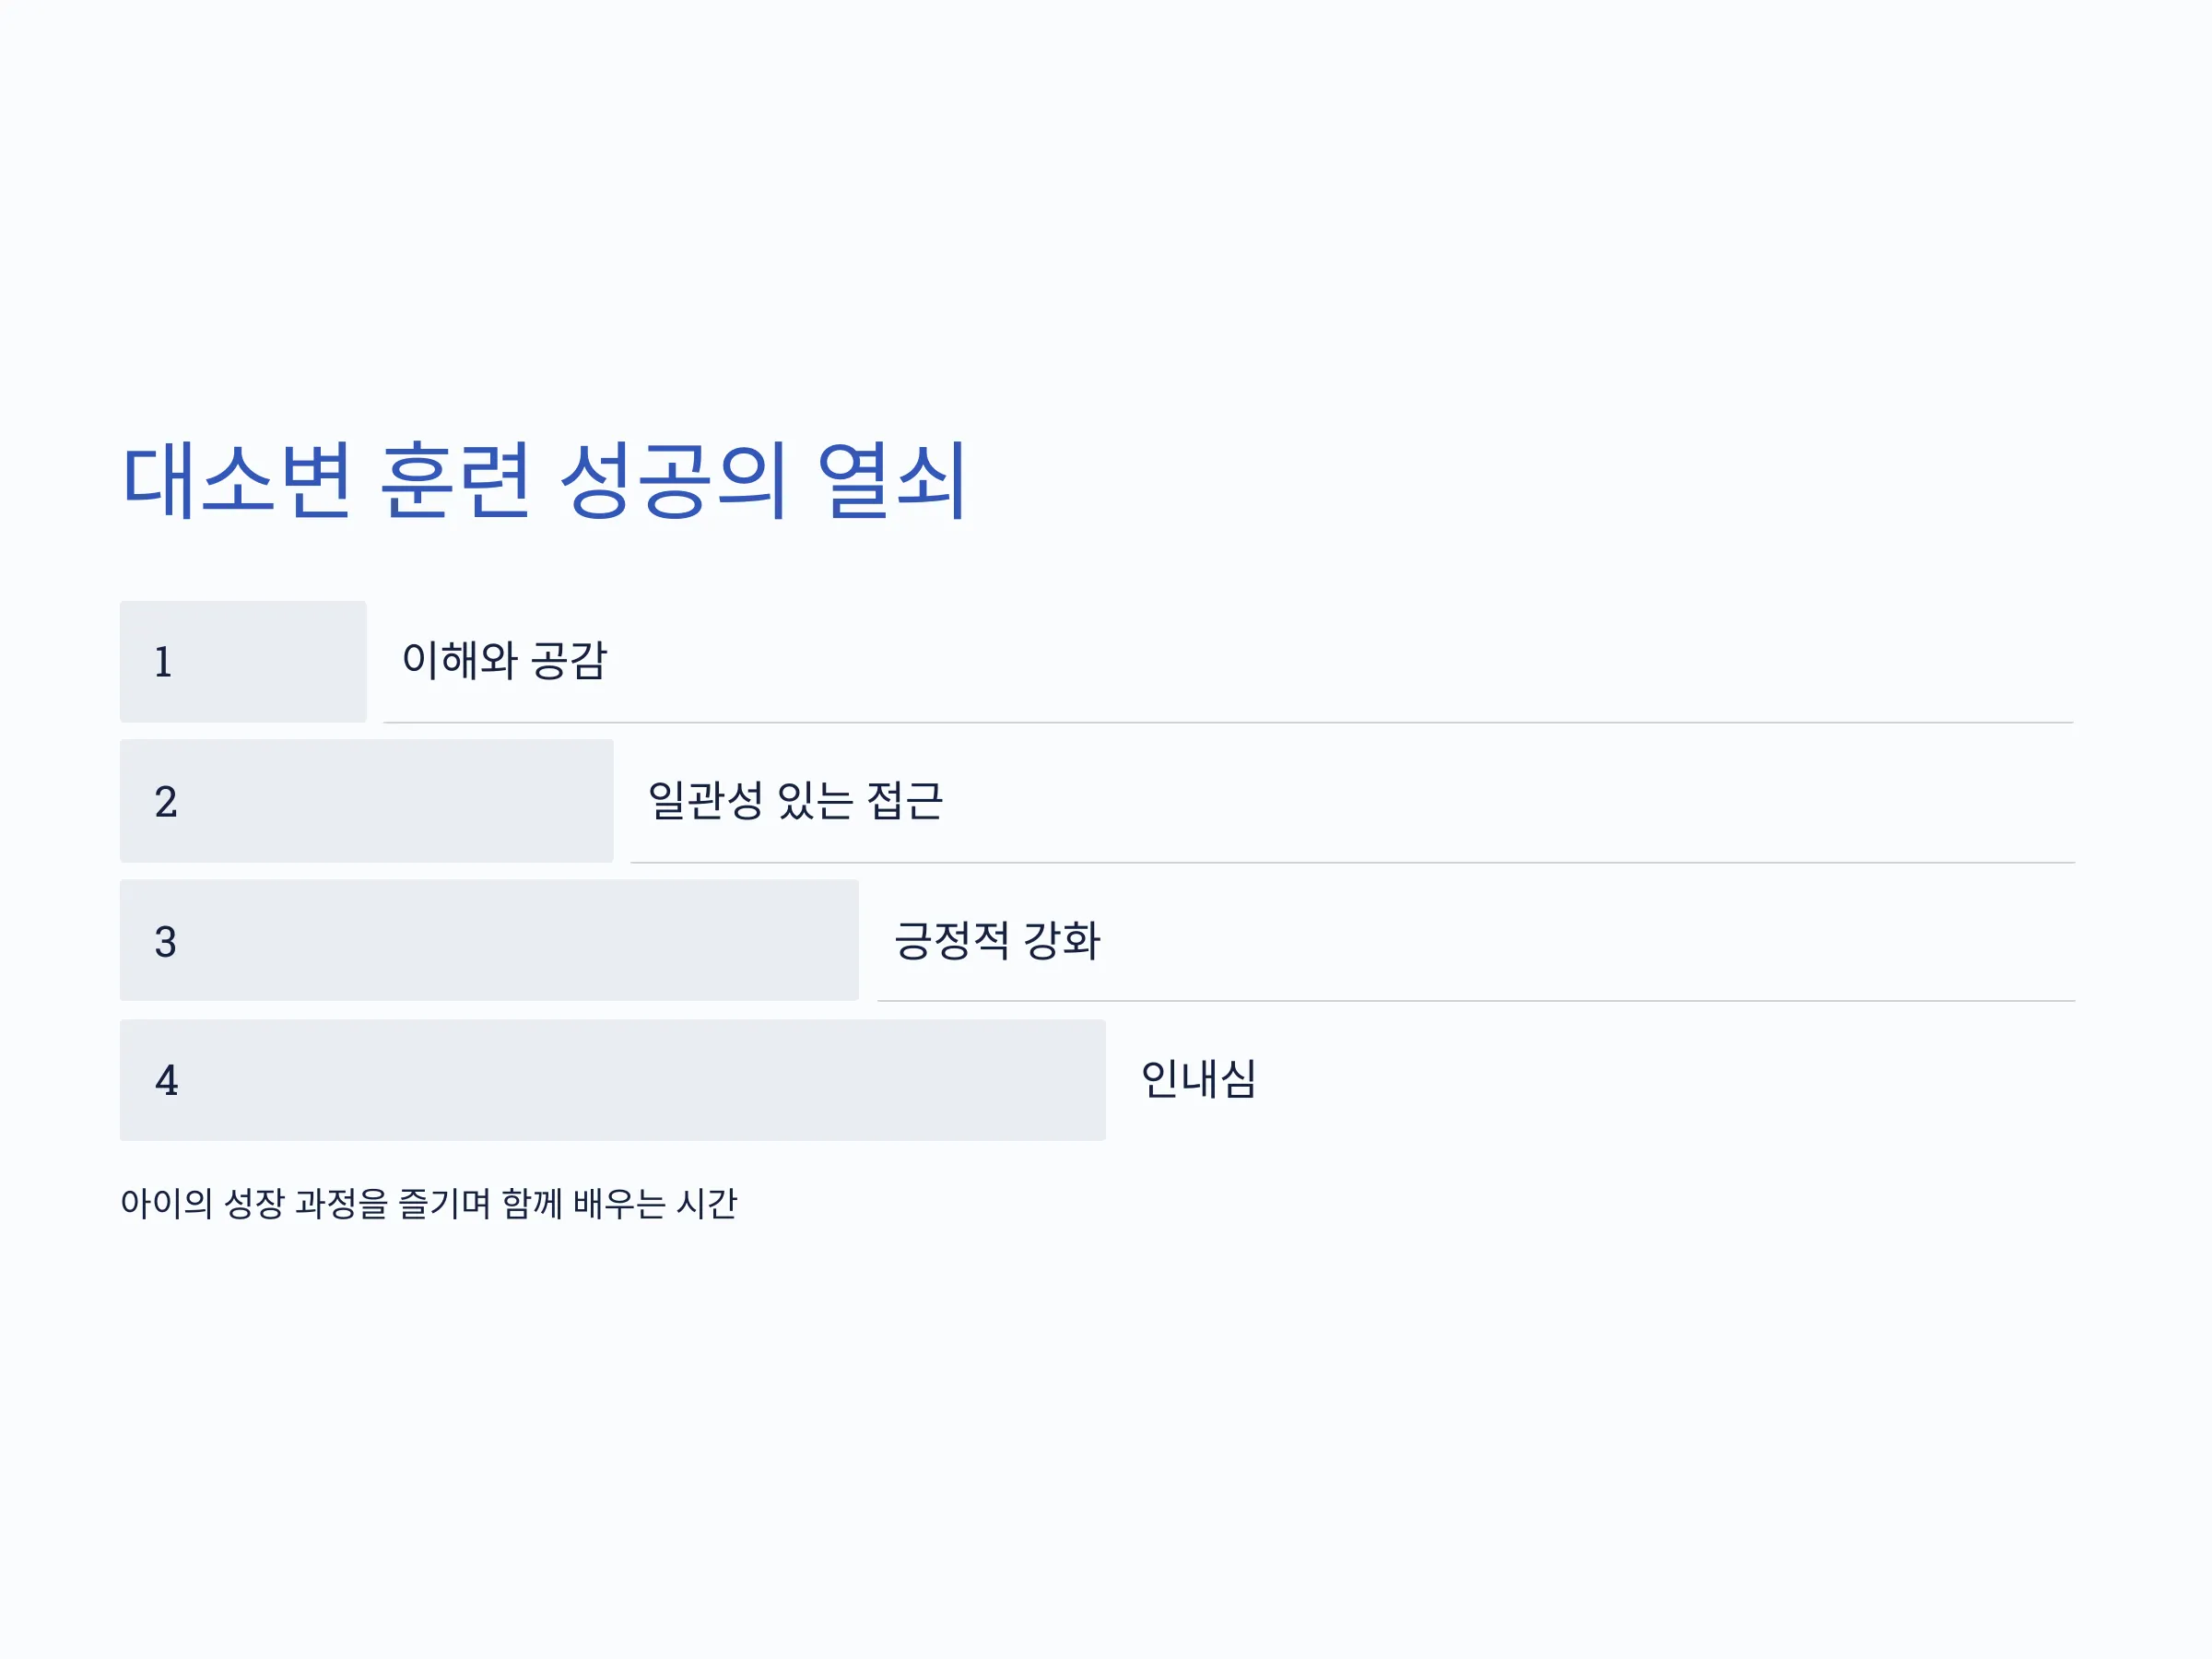Click the 이해와 공감 label
Image resolution: width=2212 pixels, height=1659 pixels.
505,660
